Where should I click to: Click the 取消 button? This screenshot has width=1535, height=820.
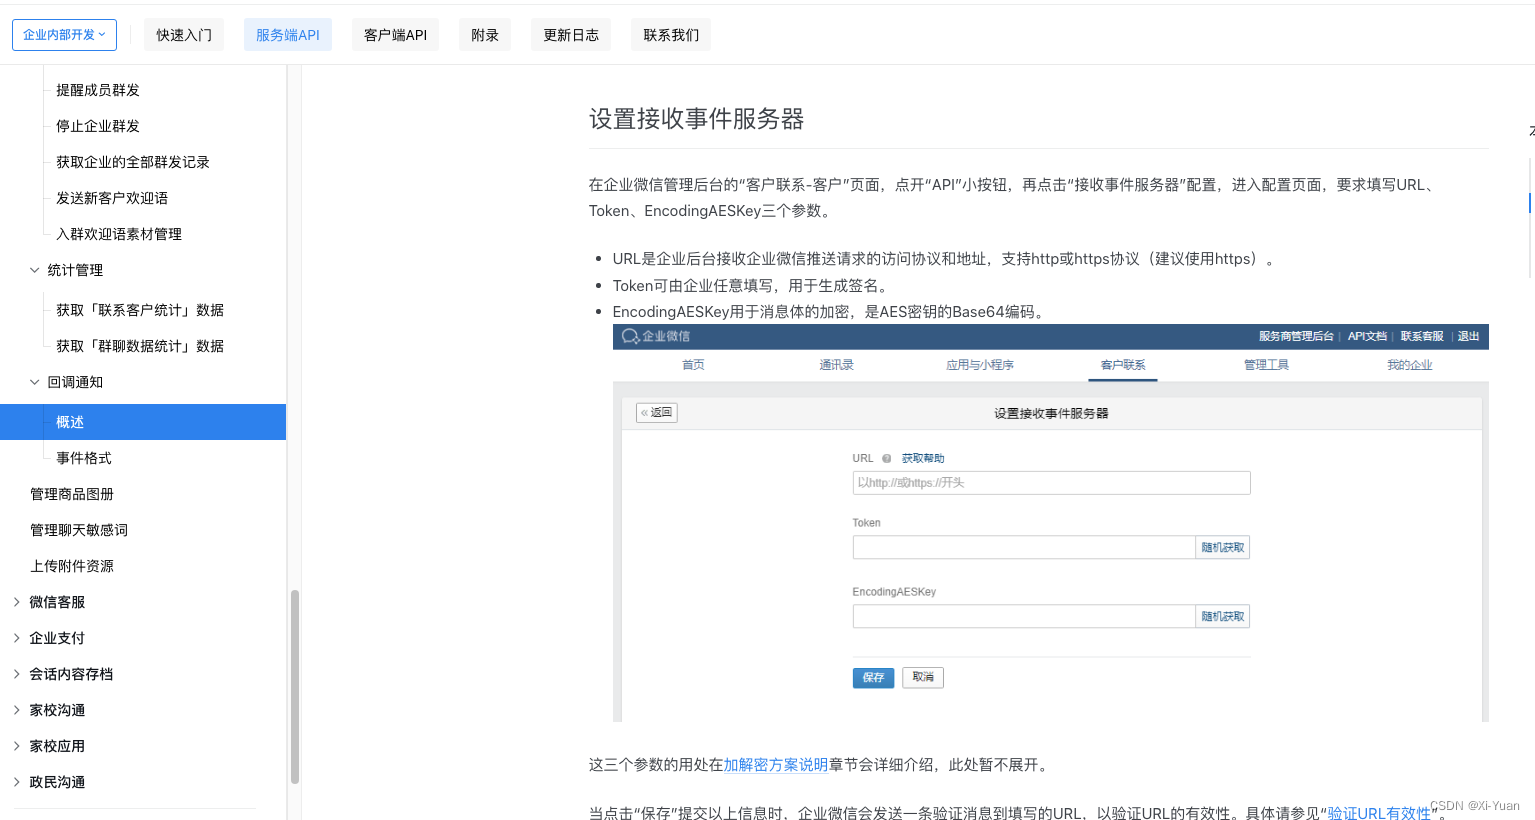[x=923, y=677]
